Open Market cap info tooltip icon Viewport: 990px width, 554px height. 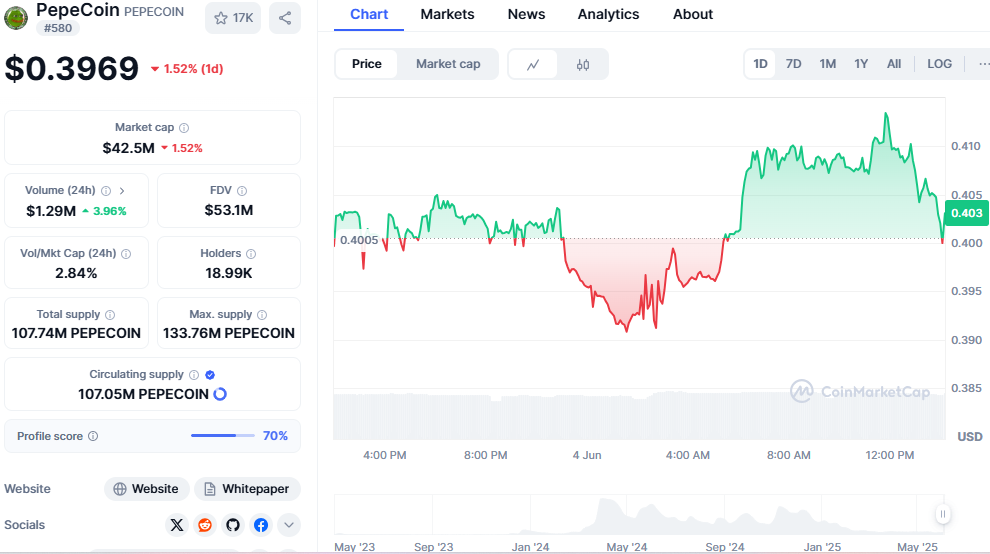coord(184,128)
